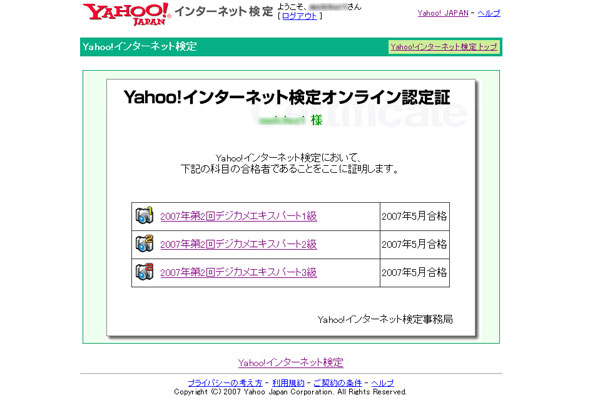Viewport: 600px width, 400px height.
Task: Open 2007年第2回デジカメエキスパート2級 link
Action: pyautogui.click(x=238, y=244)
